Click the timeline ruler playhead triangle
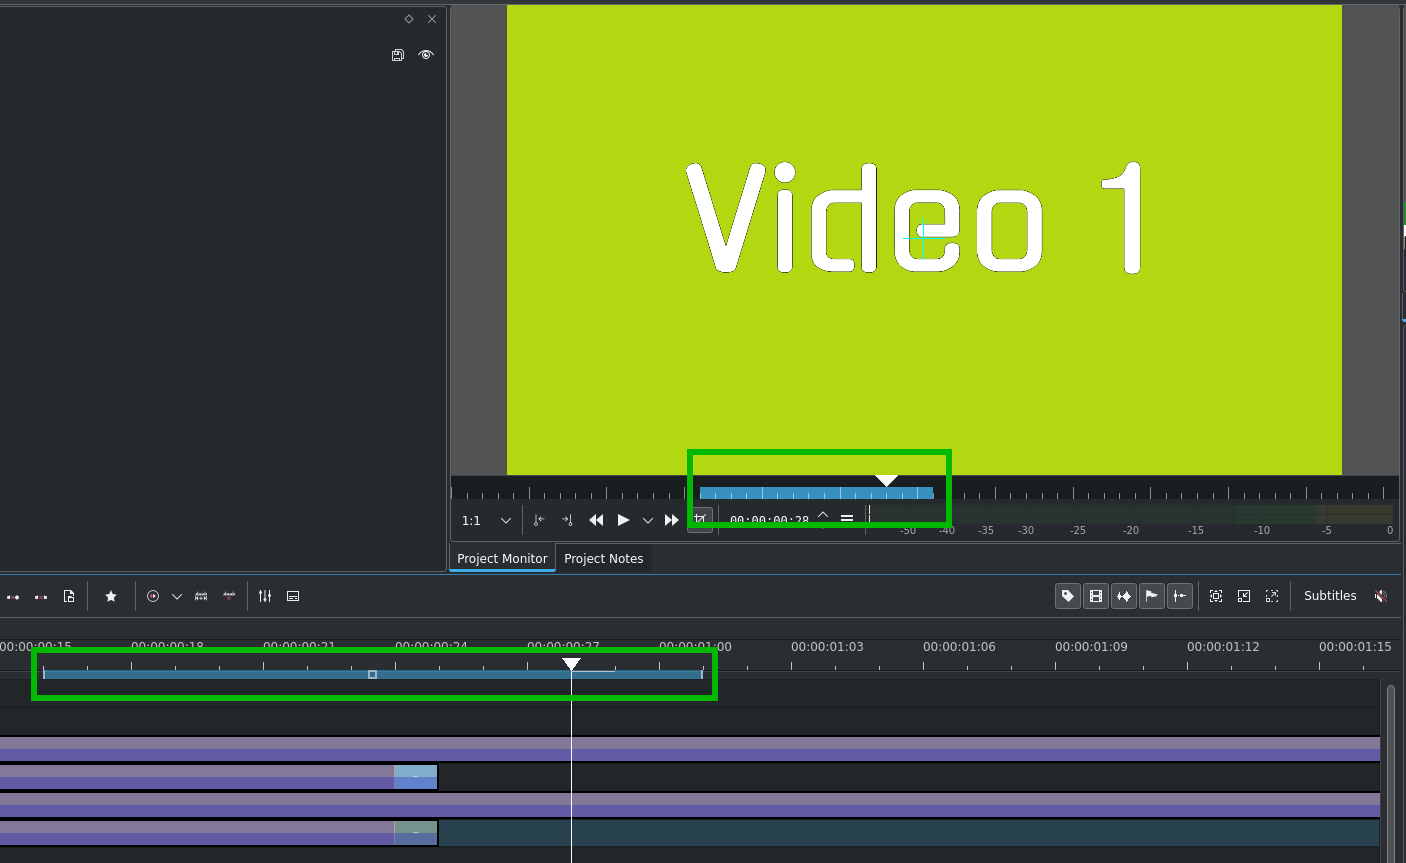The image size is (1406, 863). [x=571, y=664]
